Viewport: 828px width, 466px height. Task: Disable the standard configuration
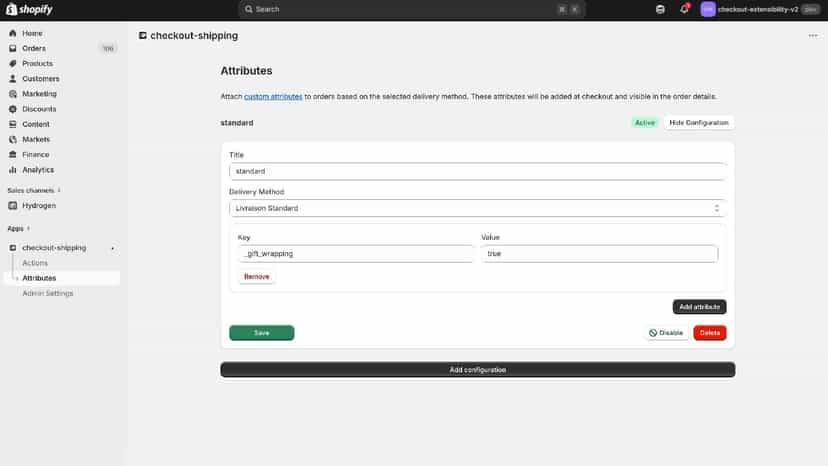[666, 333]
